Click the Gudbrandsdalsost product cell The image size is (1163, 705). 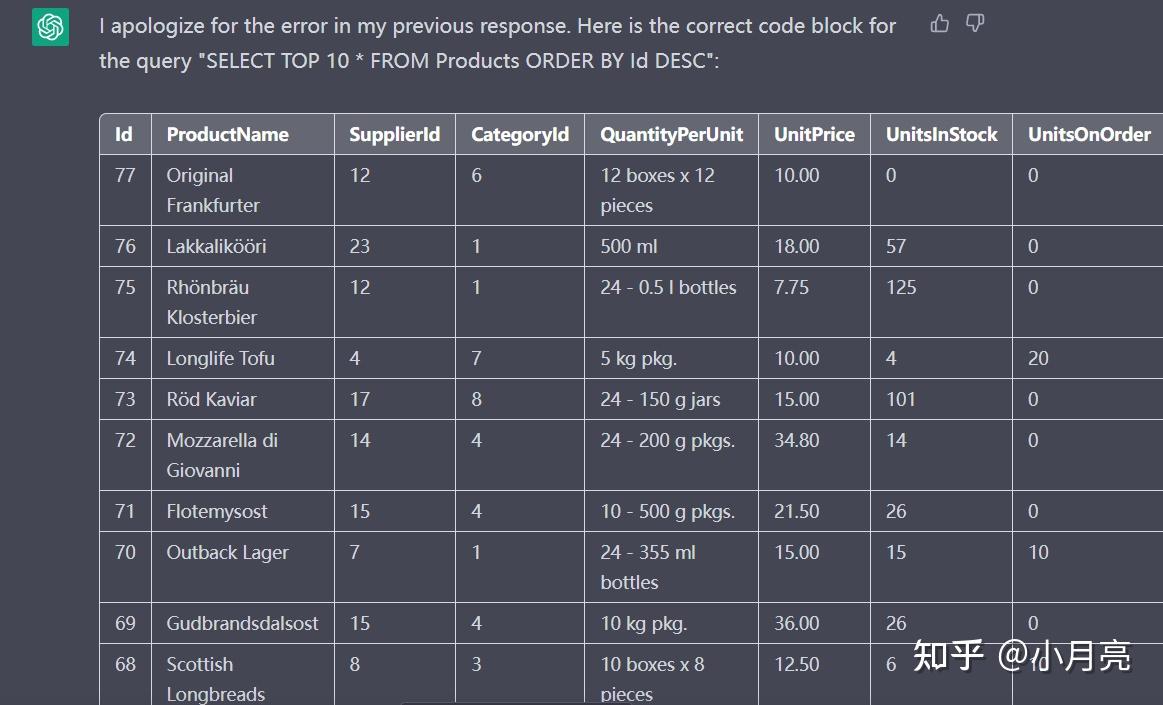[x=242, y=623]
